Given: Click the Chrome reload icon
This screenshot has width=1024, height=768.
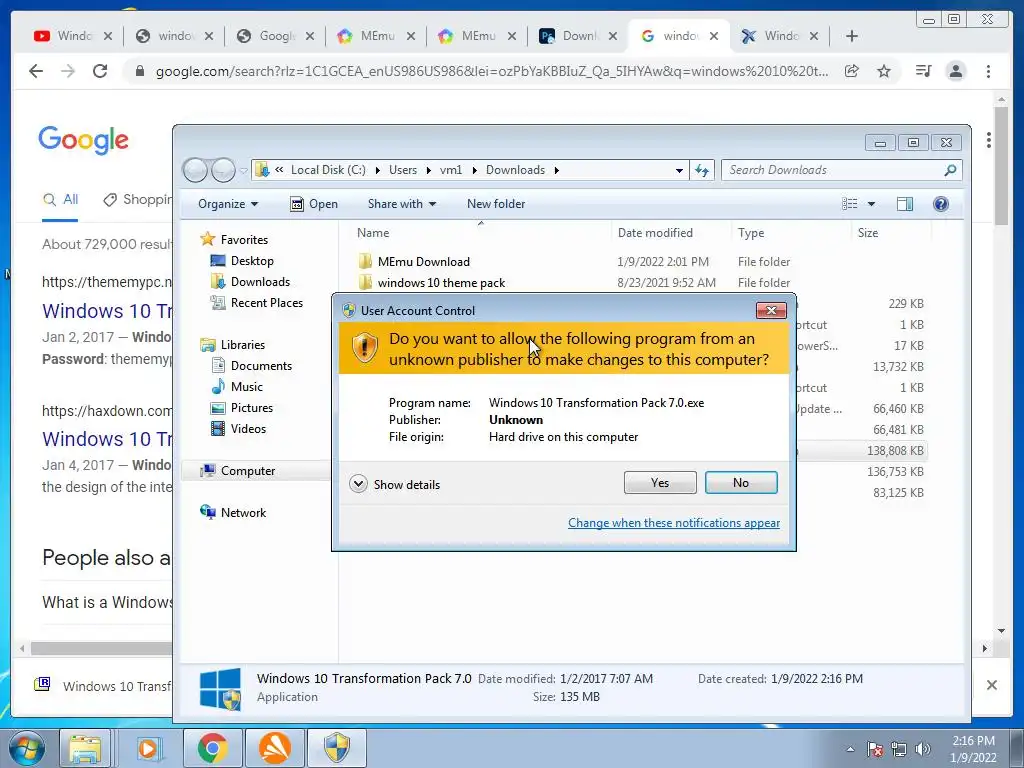Looking at the screenshot, I should point(100,71).
